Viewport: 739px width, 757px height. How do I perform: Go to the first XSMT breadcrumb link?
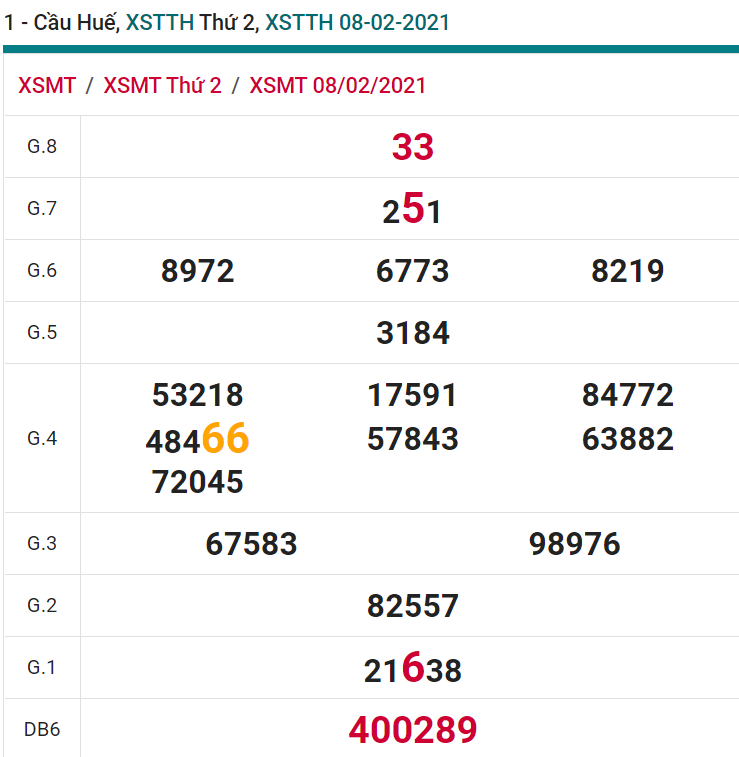(47, 86)
